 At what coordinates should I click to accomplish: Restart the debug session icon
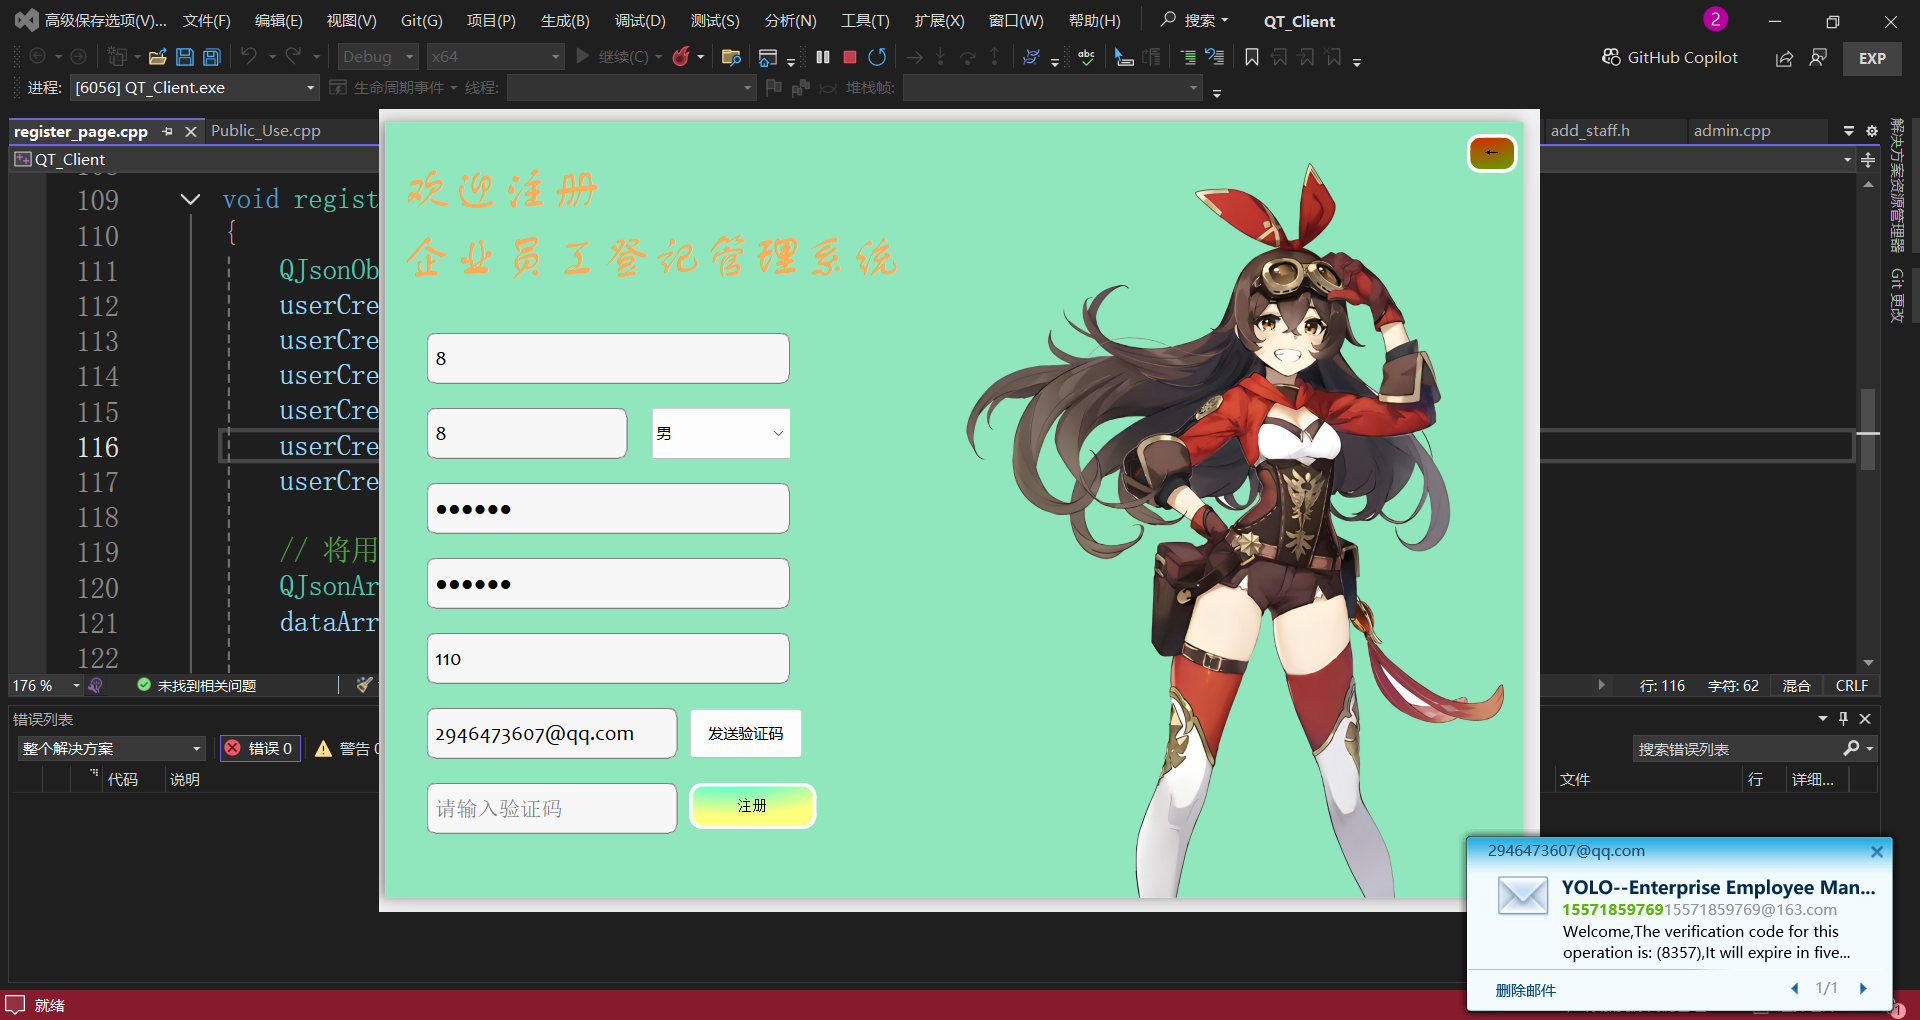point(877,57)
